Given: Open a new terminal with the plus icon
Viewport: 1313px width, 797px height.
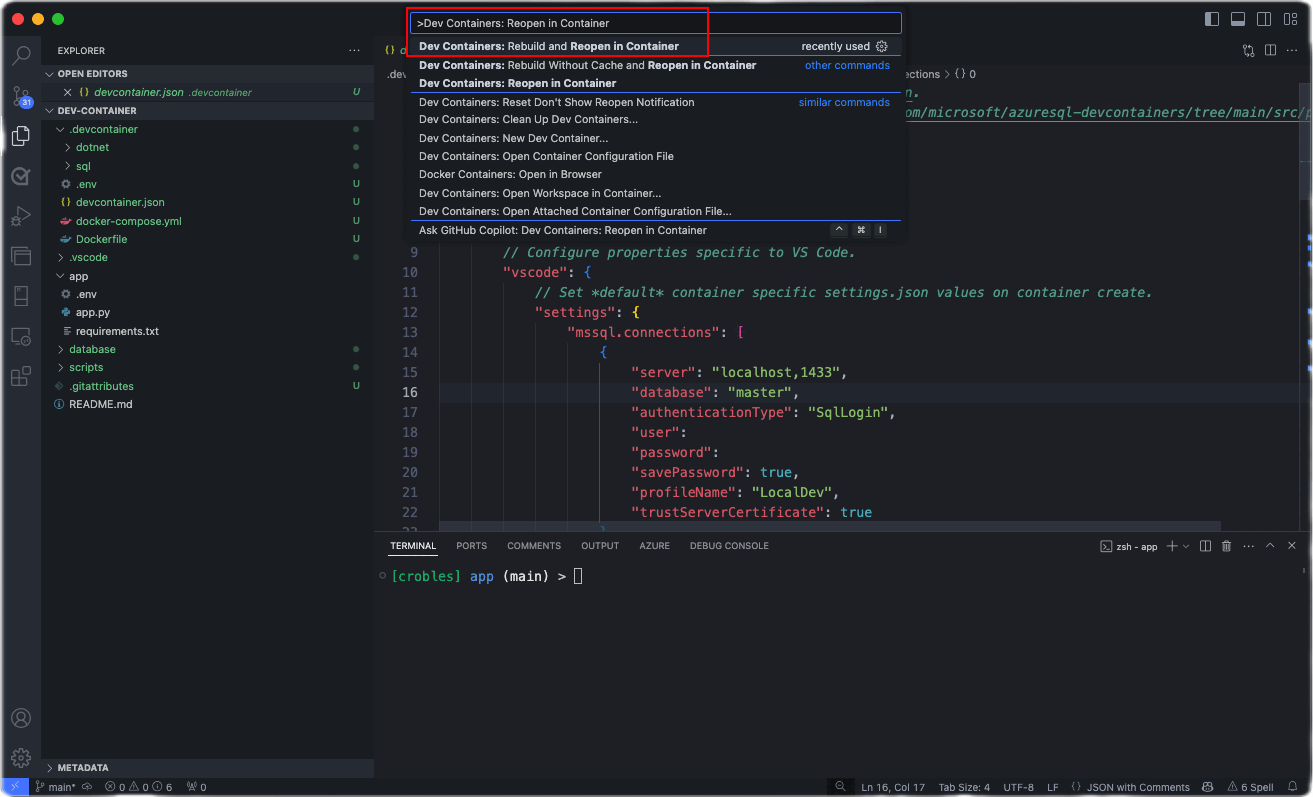Looking at the screenshot, I should point(1172,546).
